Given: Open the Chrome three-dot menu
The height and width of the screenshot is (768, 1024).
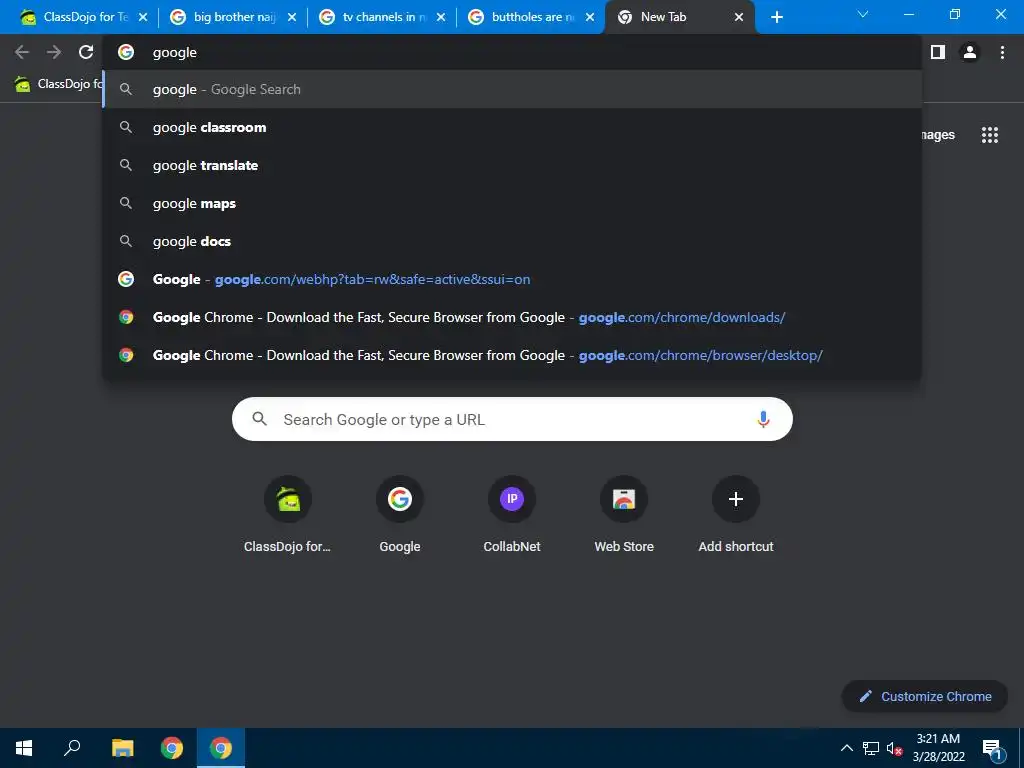Looking at the screenshot, I should (x=1002, y=52).
